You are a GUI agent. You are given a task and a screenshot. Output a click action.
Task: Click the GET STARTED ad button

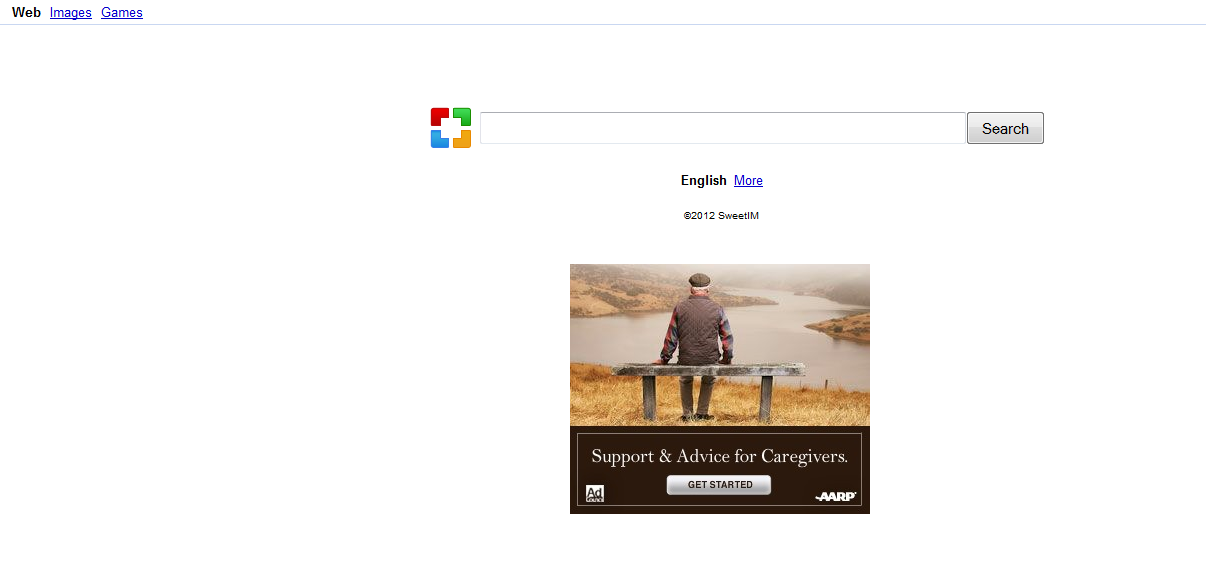[x=719, y=485]
